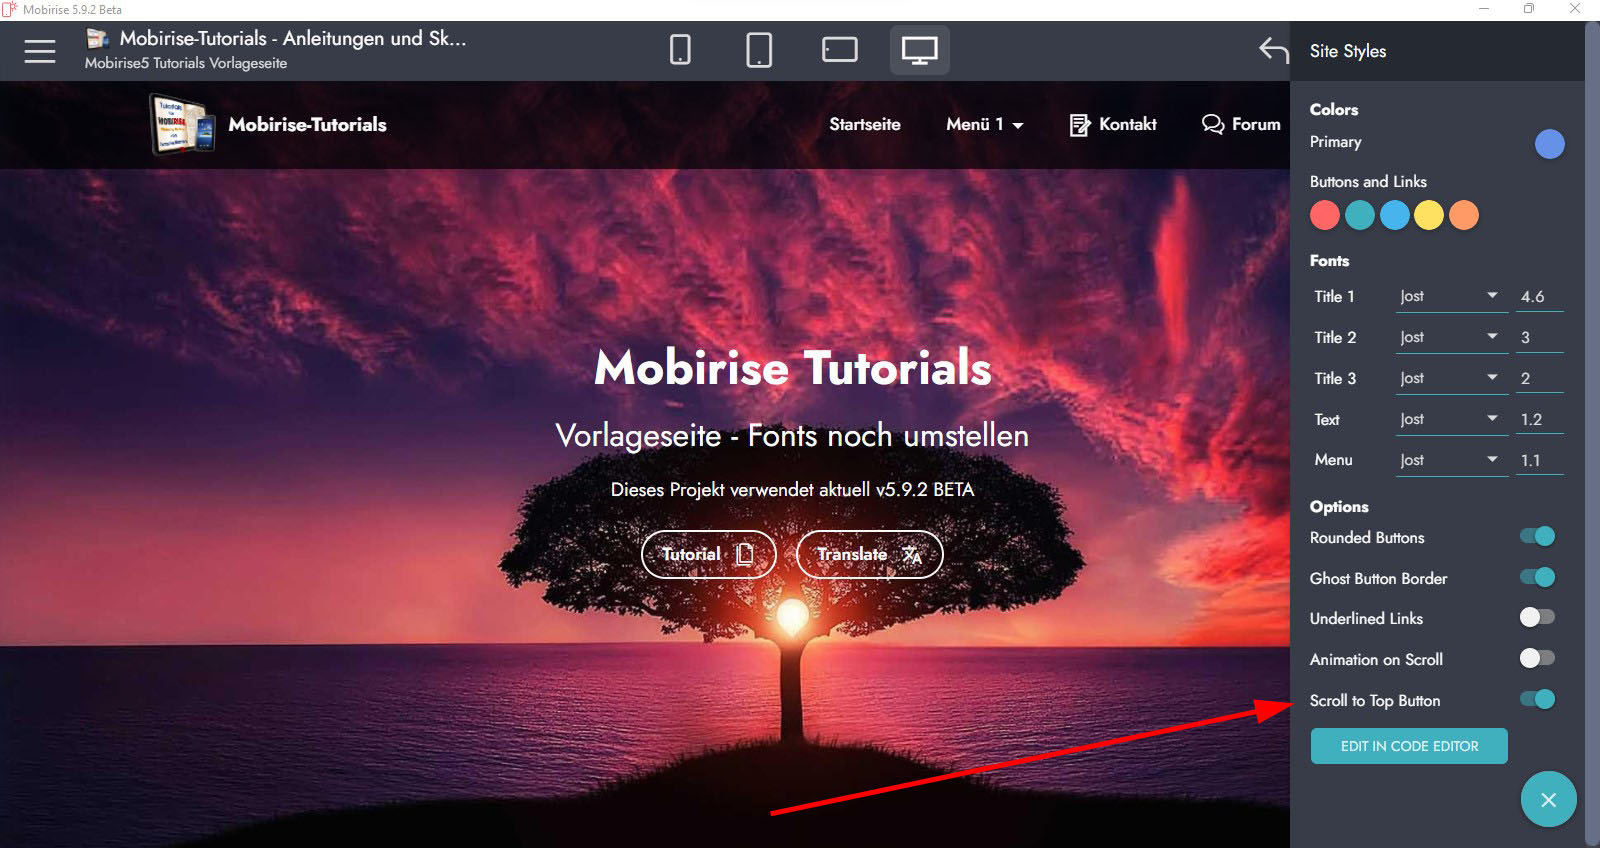Expand the Menü 1 dropdown
Image resolution: width=1600 pixels, height=848 pixels.
tap(984, 124)
